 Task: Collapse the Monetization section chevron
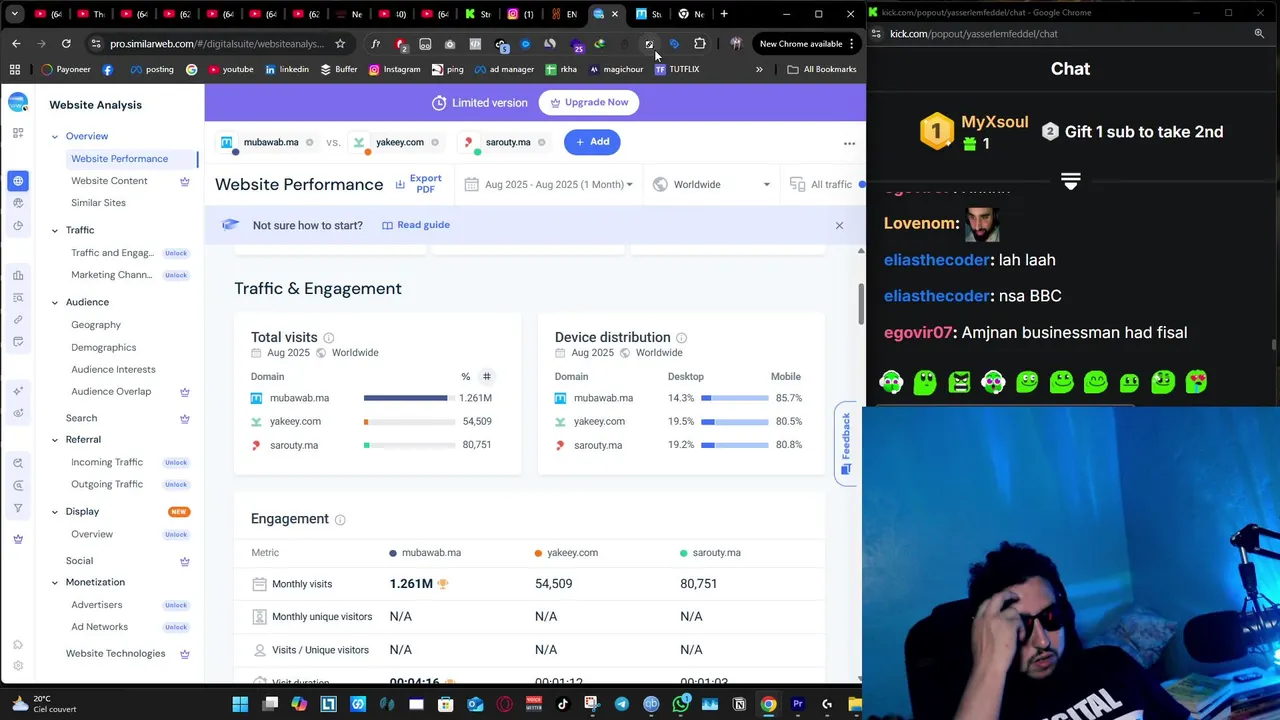[x=55, y=583]
